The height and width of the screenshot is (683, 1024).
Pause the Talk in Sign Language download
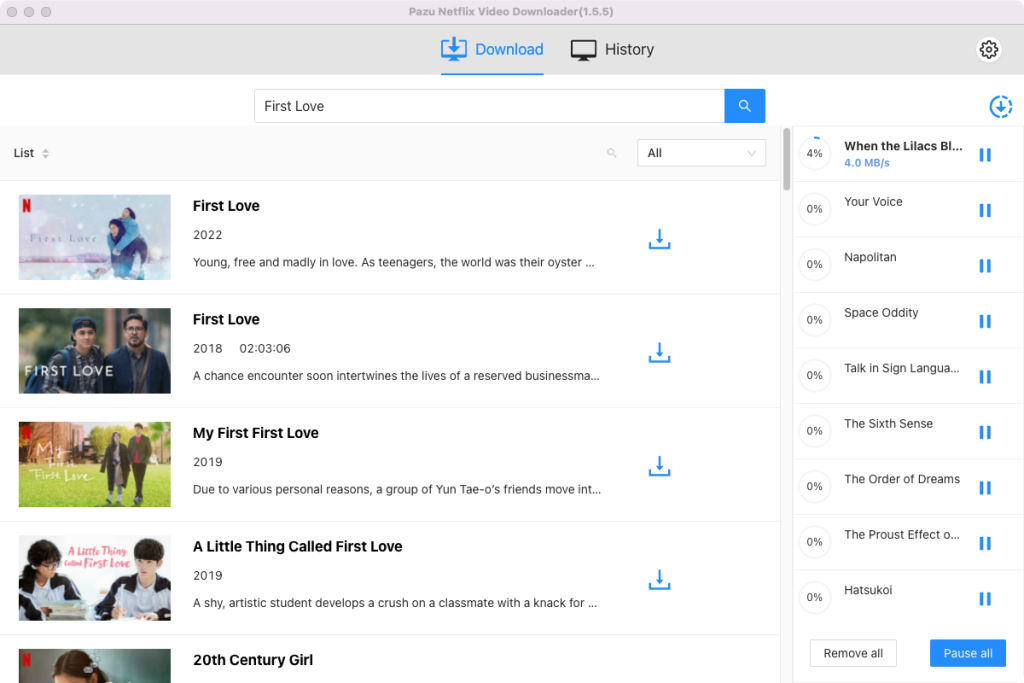[x=985, y=377]
